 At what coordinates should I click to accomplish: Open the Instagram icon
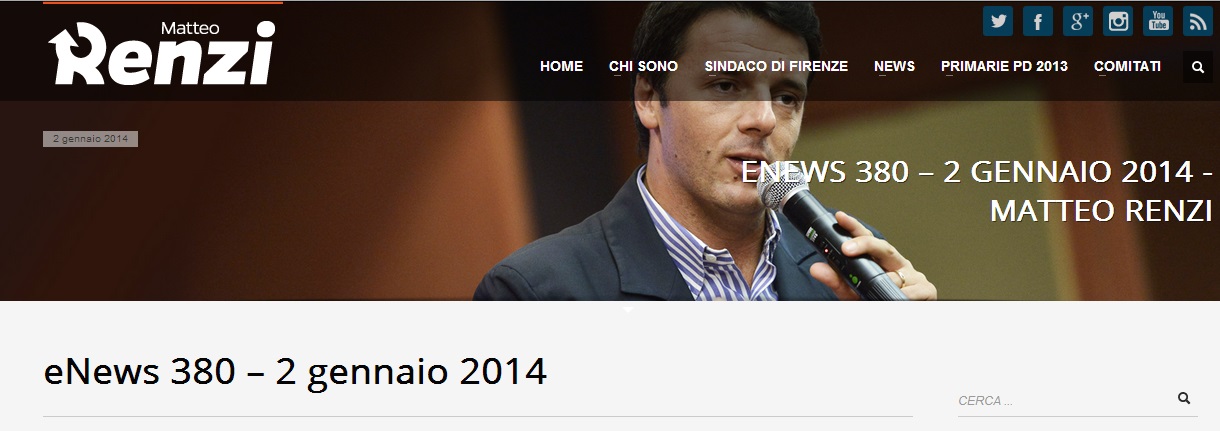pos(1117,20)
